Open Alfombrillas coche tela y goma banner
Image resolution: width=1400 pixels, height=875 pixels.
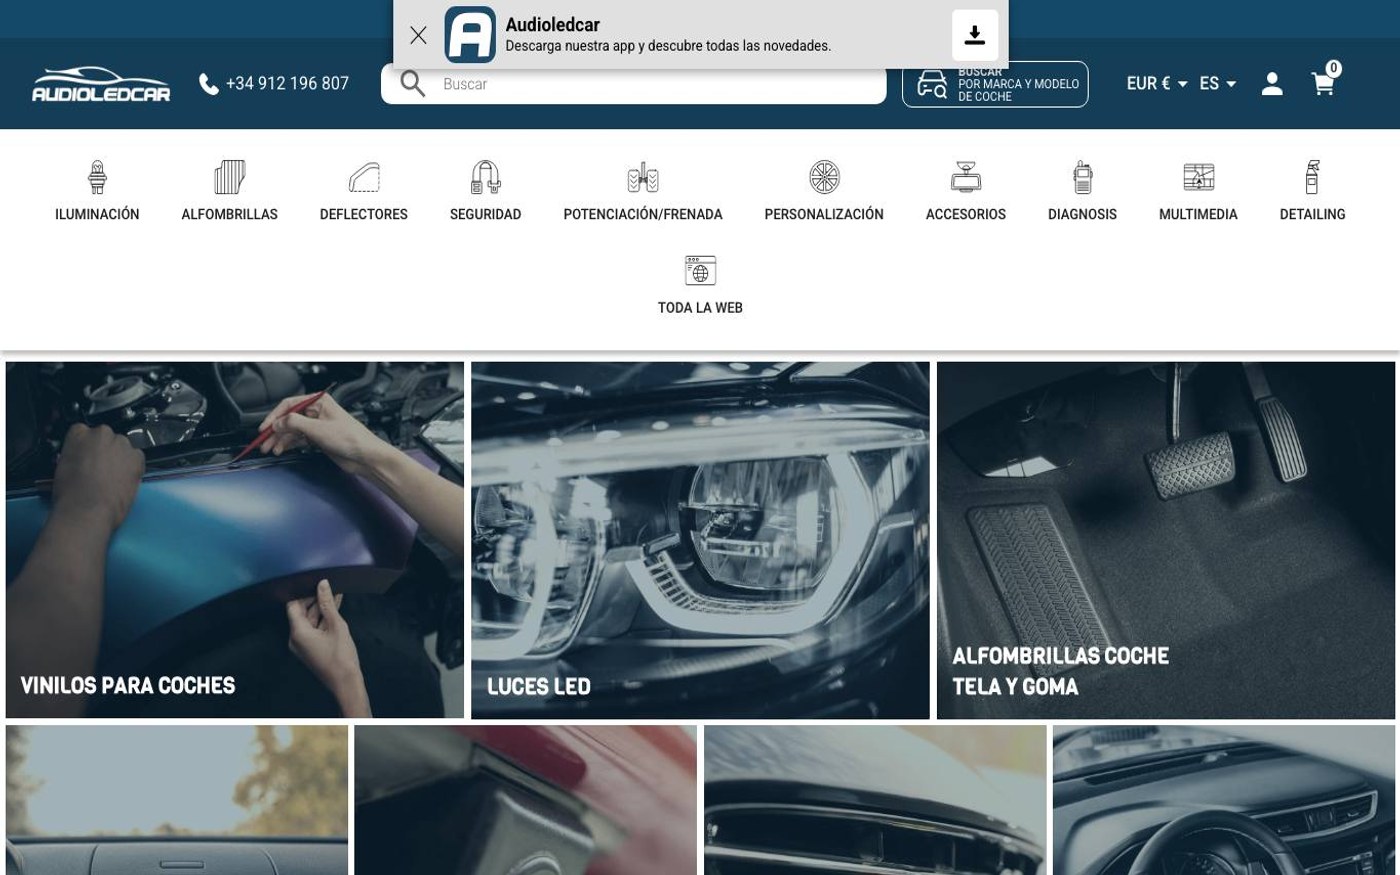pos(1166,540)
